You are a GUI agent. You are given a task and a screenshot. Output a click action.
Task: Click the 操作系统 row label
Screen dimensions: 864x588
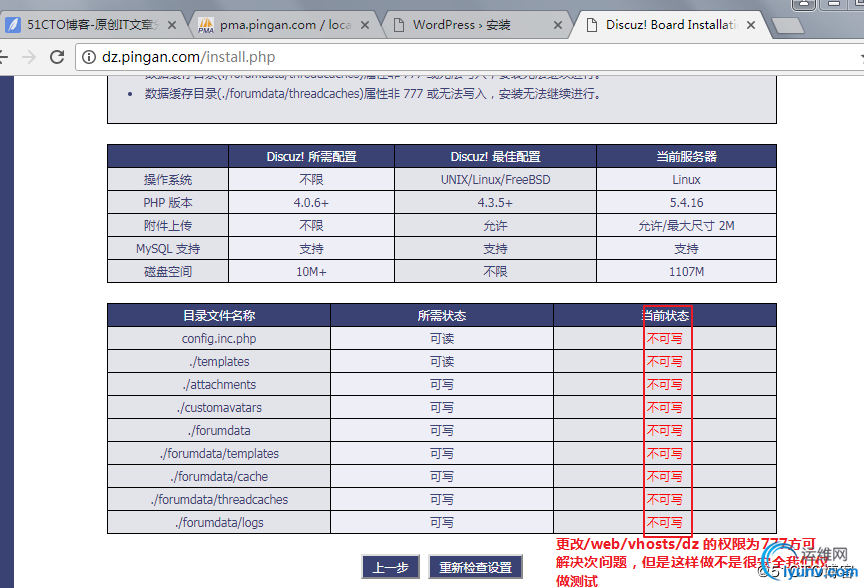click(x=168, y=180)
